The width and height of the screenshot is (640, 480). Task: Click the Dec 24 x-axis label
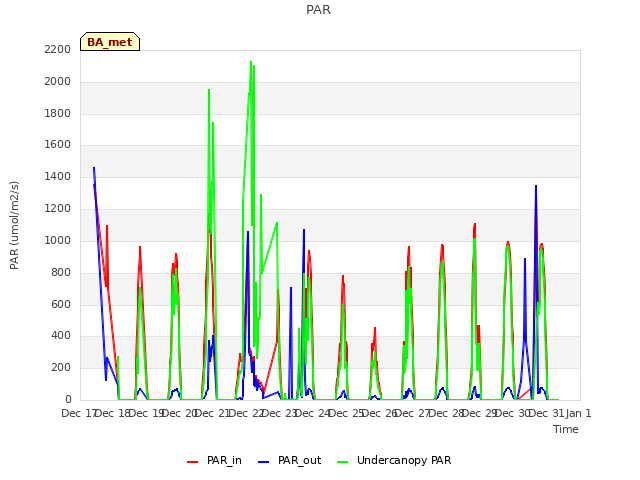pos(313,413)
